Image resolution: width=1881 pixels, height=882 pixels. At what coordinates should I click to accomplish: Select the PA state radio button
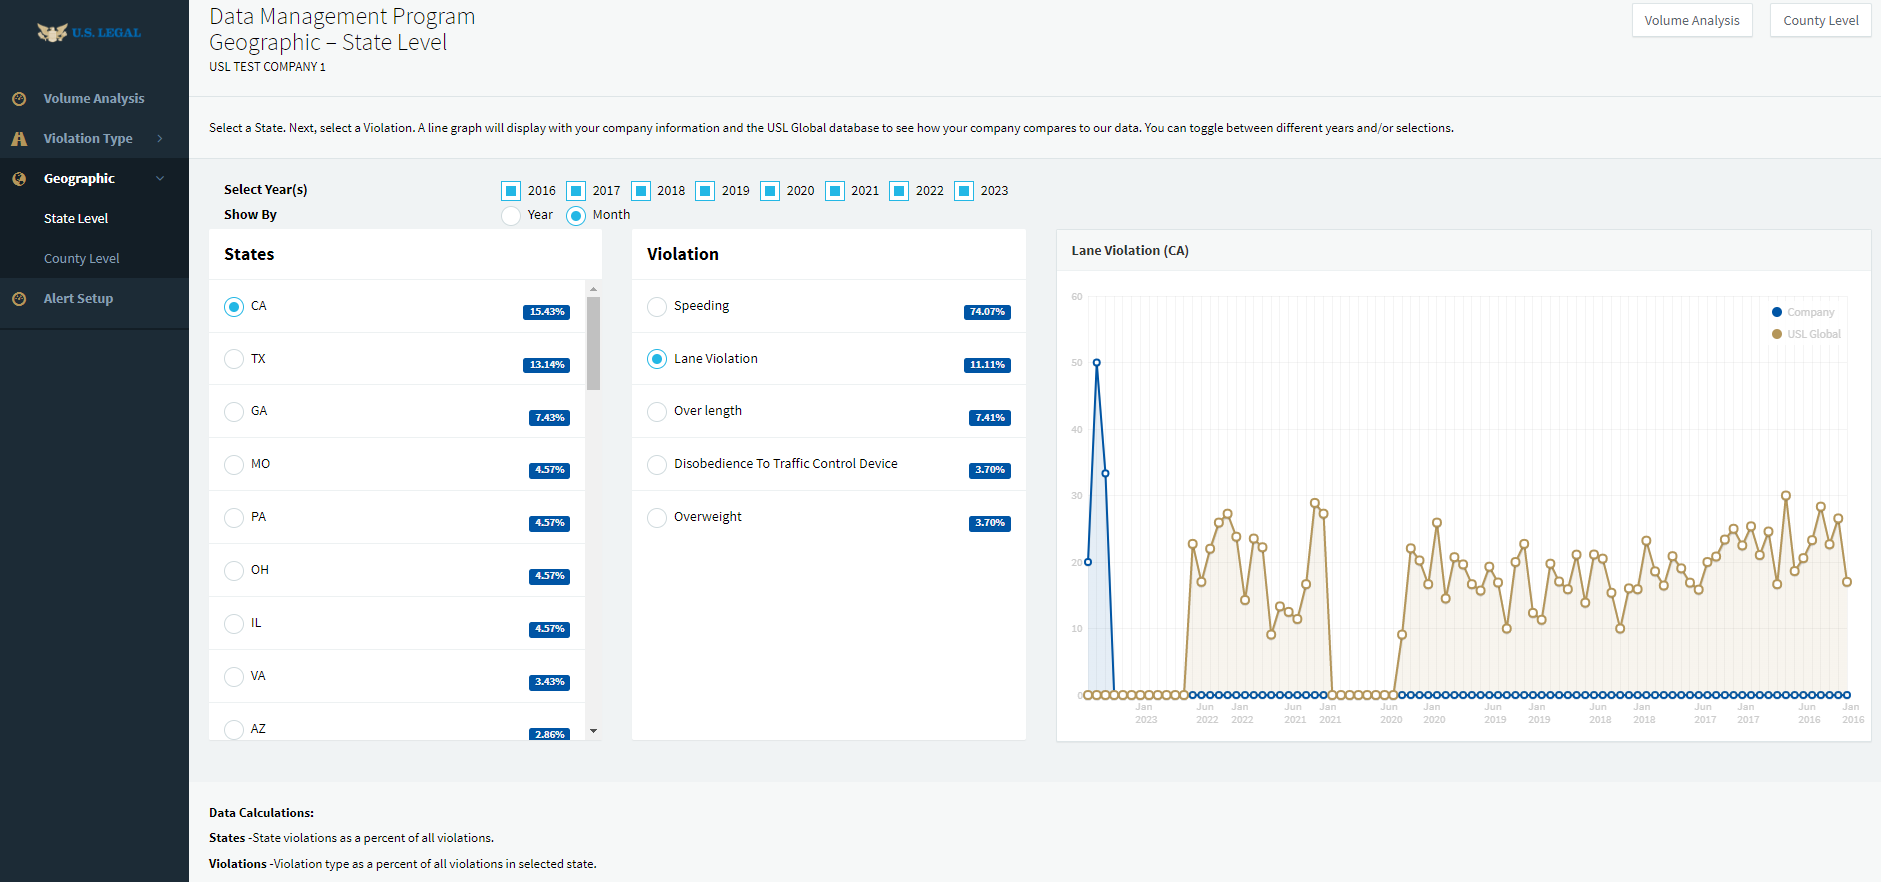(234, 518)
